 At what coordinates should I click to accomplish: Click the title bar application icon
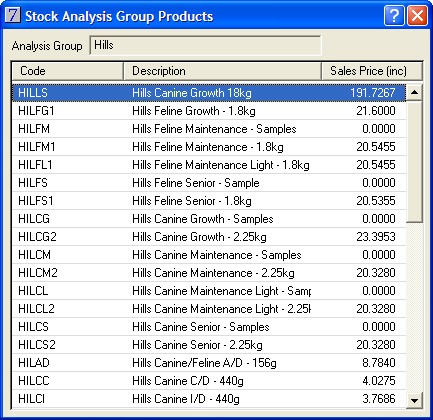pyautogui.click(x=13, y=15)
